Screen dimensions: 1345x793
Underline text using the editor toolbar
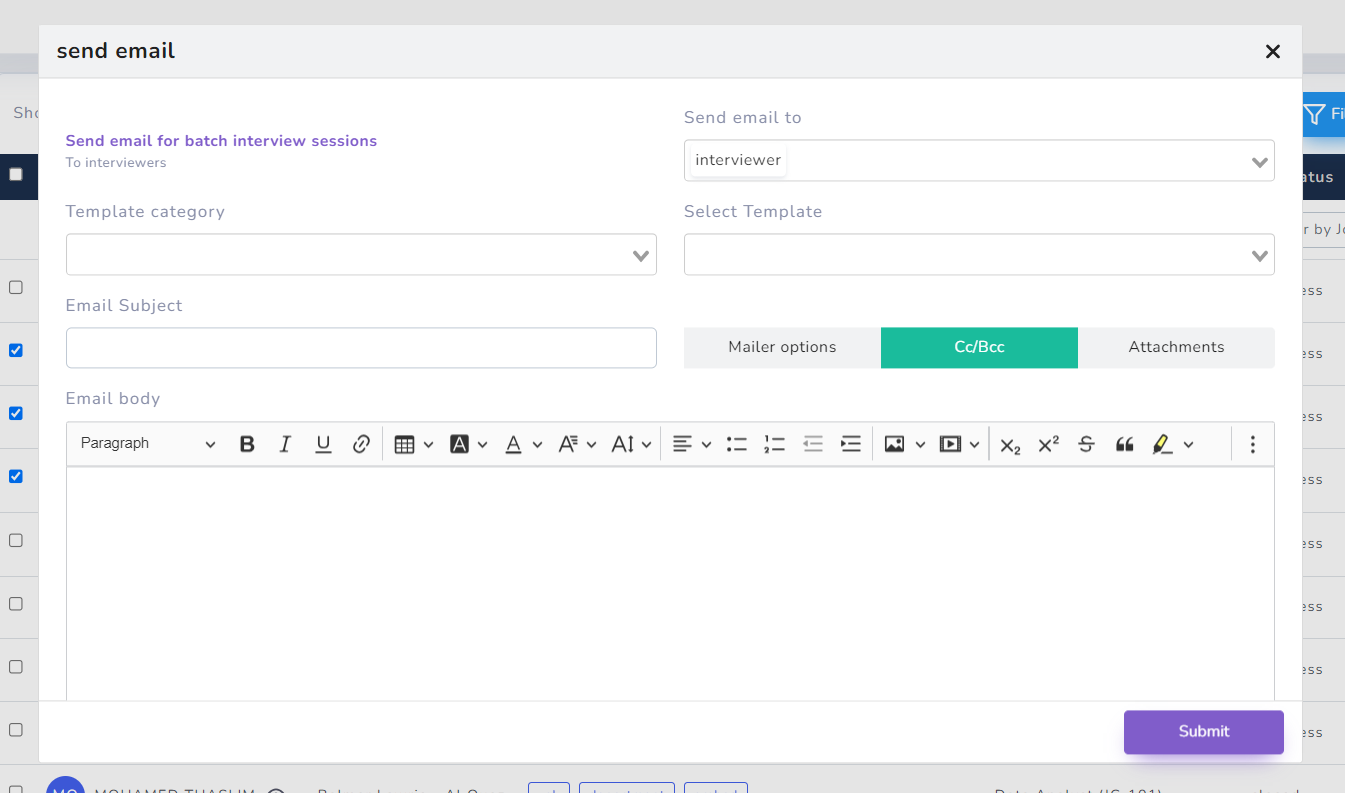pyautogui.click(x=323, y=443)
